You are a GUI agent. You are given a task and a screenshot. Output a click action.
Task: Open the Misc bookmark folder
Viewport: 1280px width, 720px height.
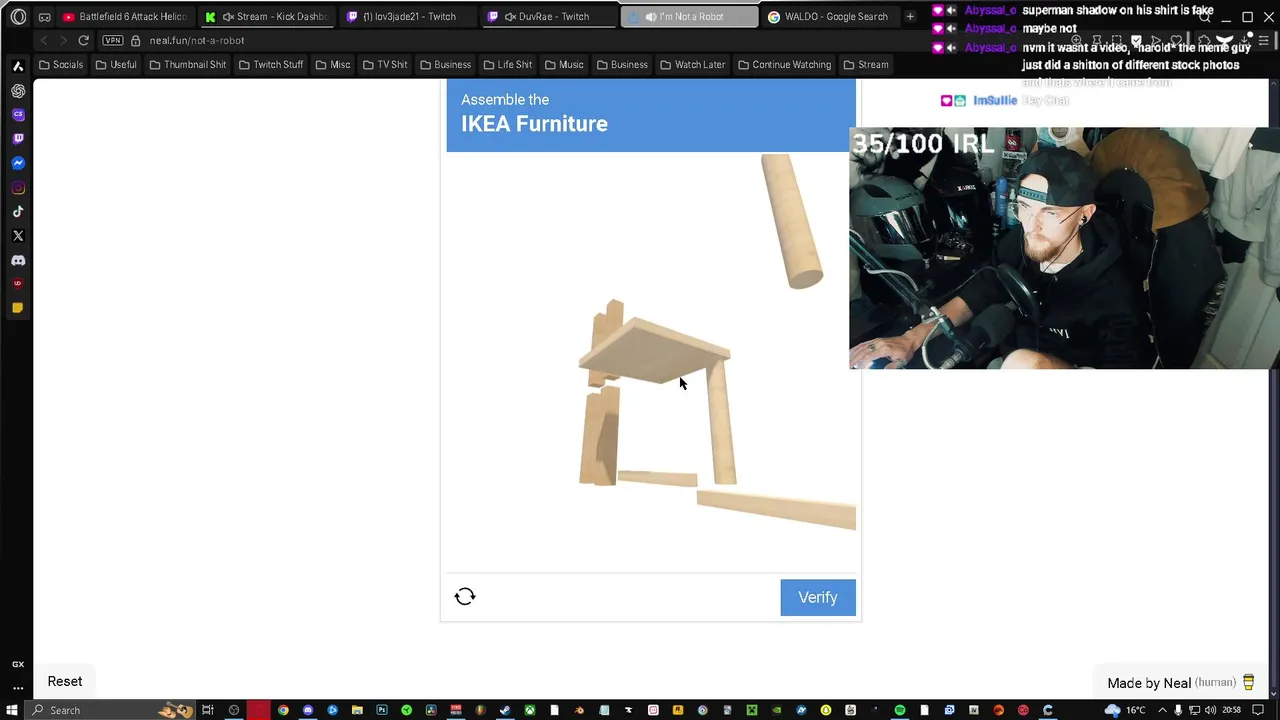(x=333, y=64)
